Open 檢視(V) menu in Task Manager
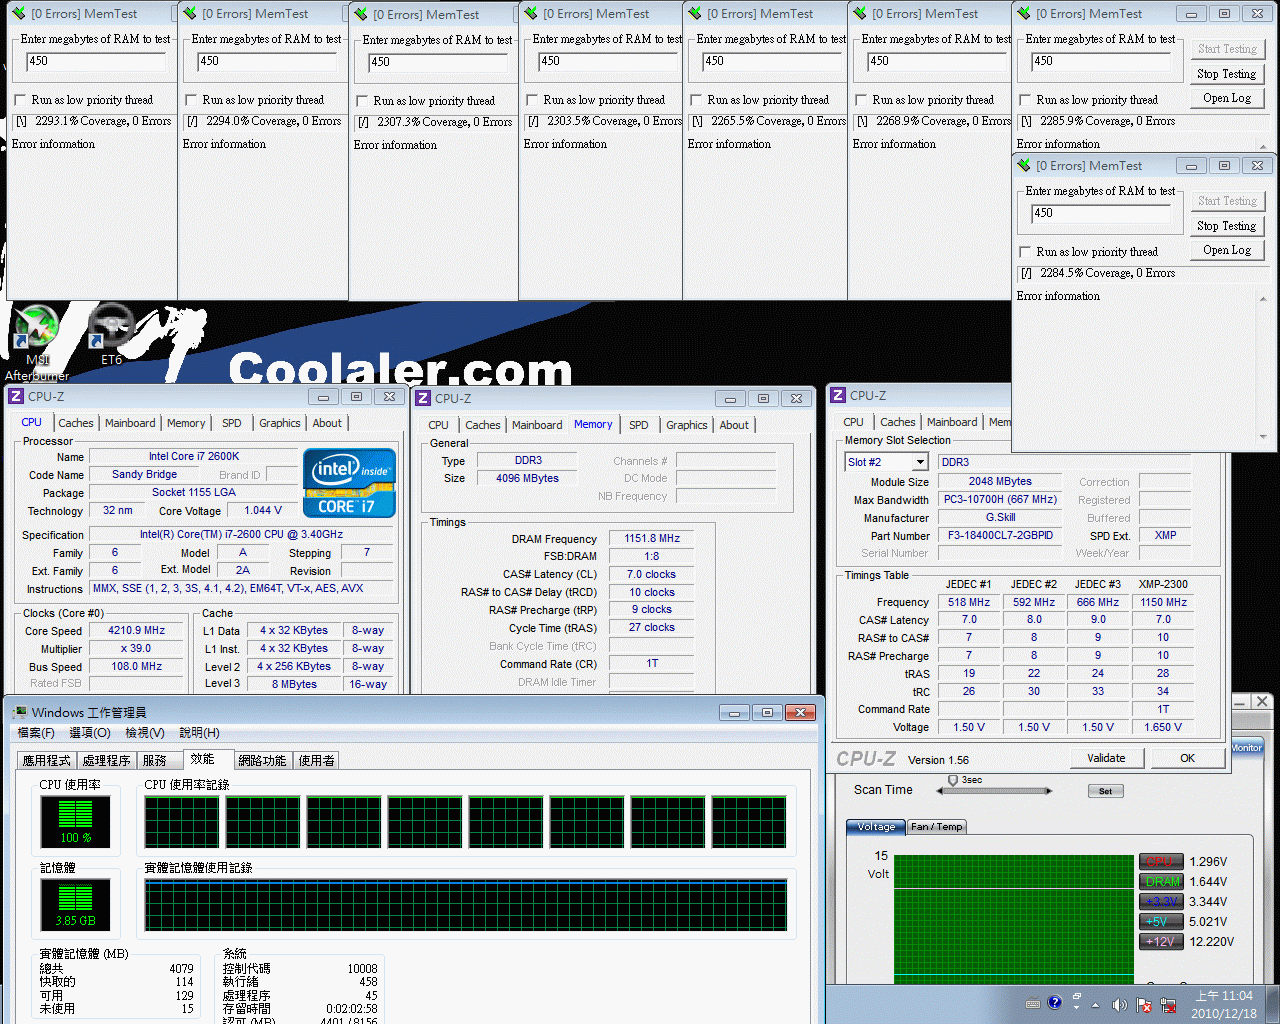The image size is (1280, 1024). pyautogui.click(x=144, y=733)
